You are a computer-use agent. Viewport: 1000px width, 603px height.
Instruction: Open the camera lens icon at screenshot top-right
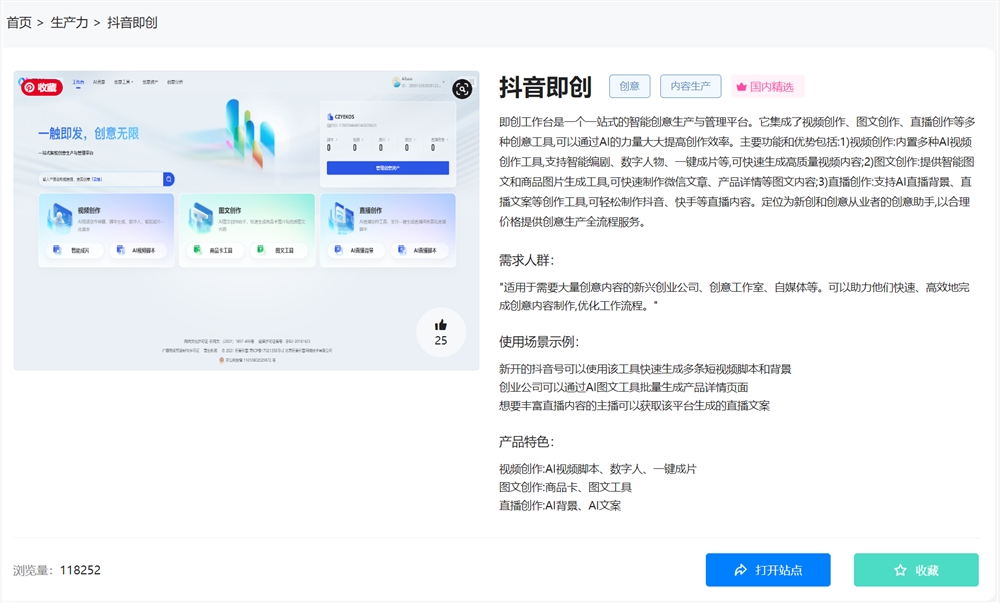(462, 90)
